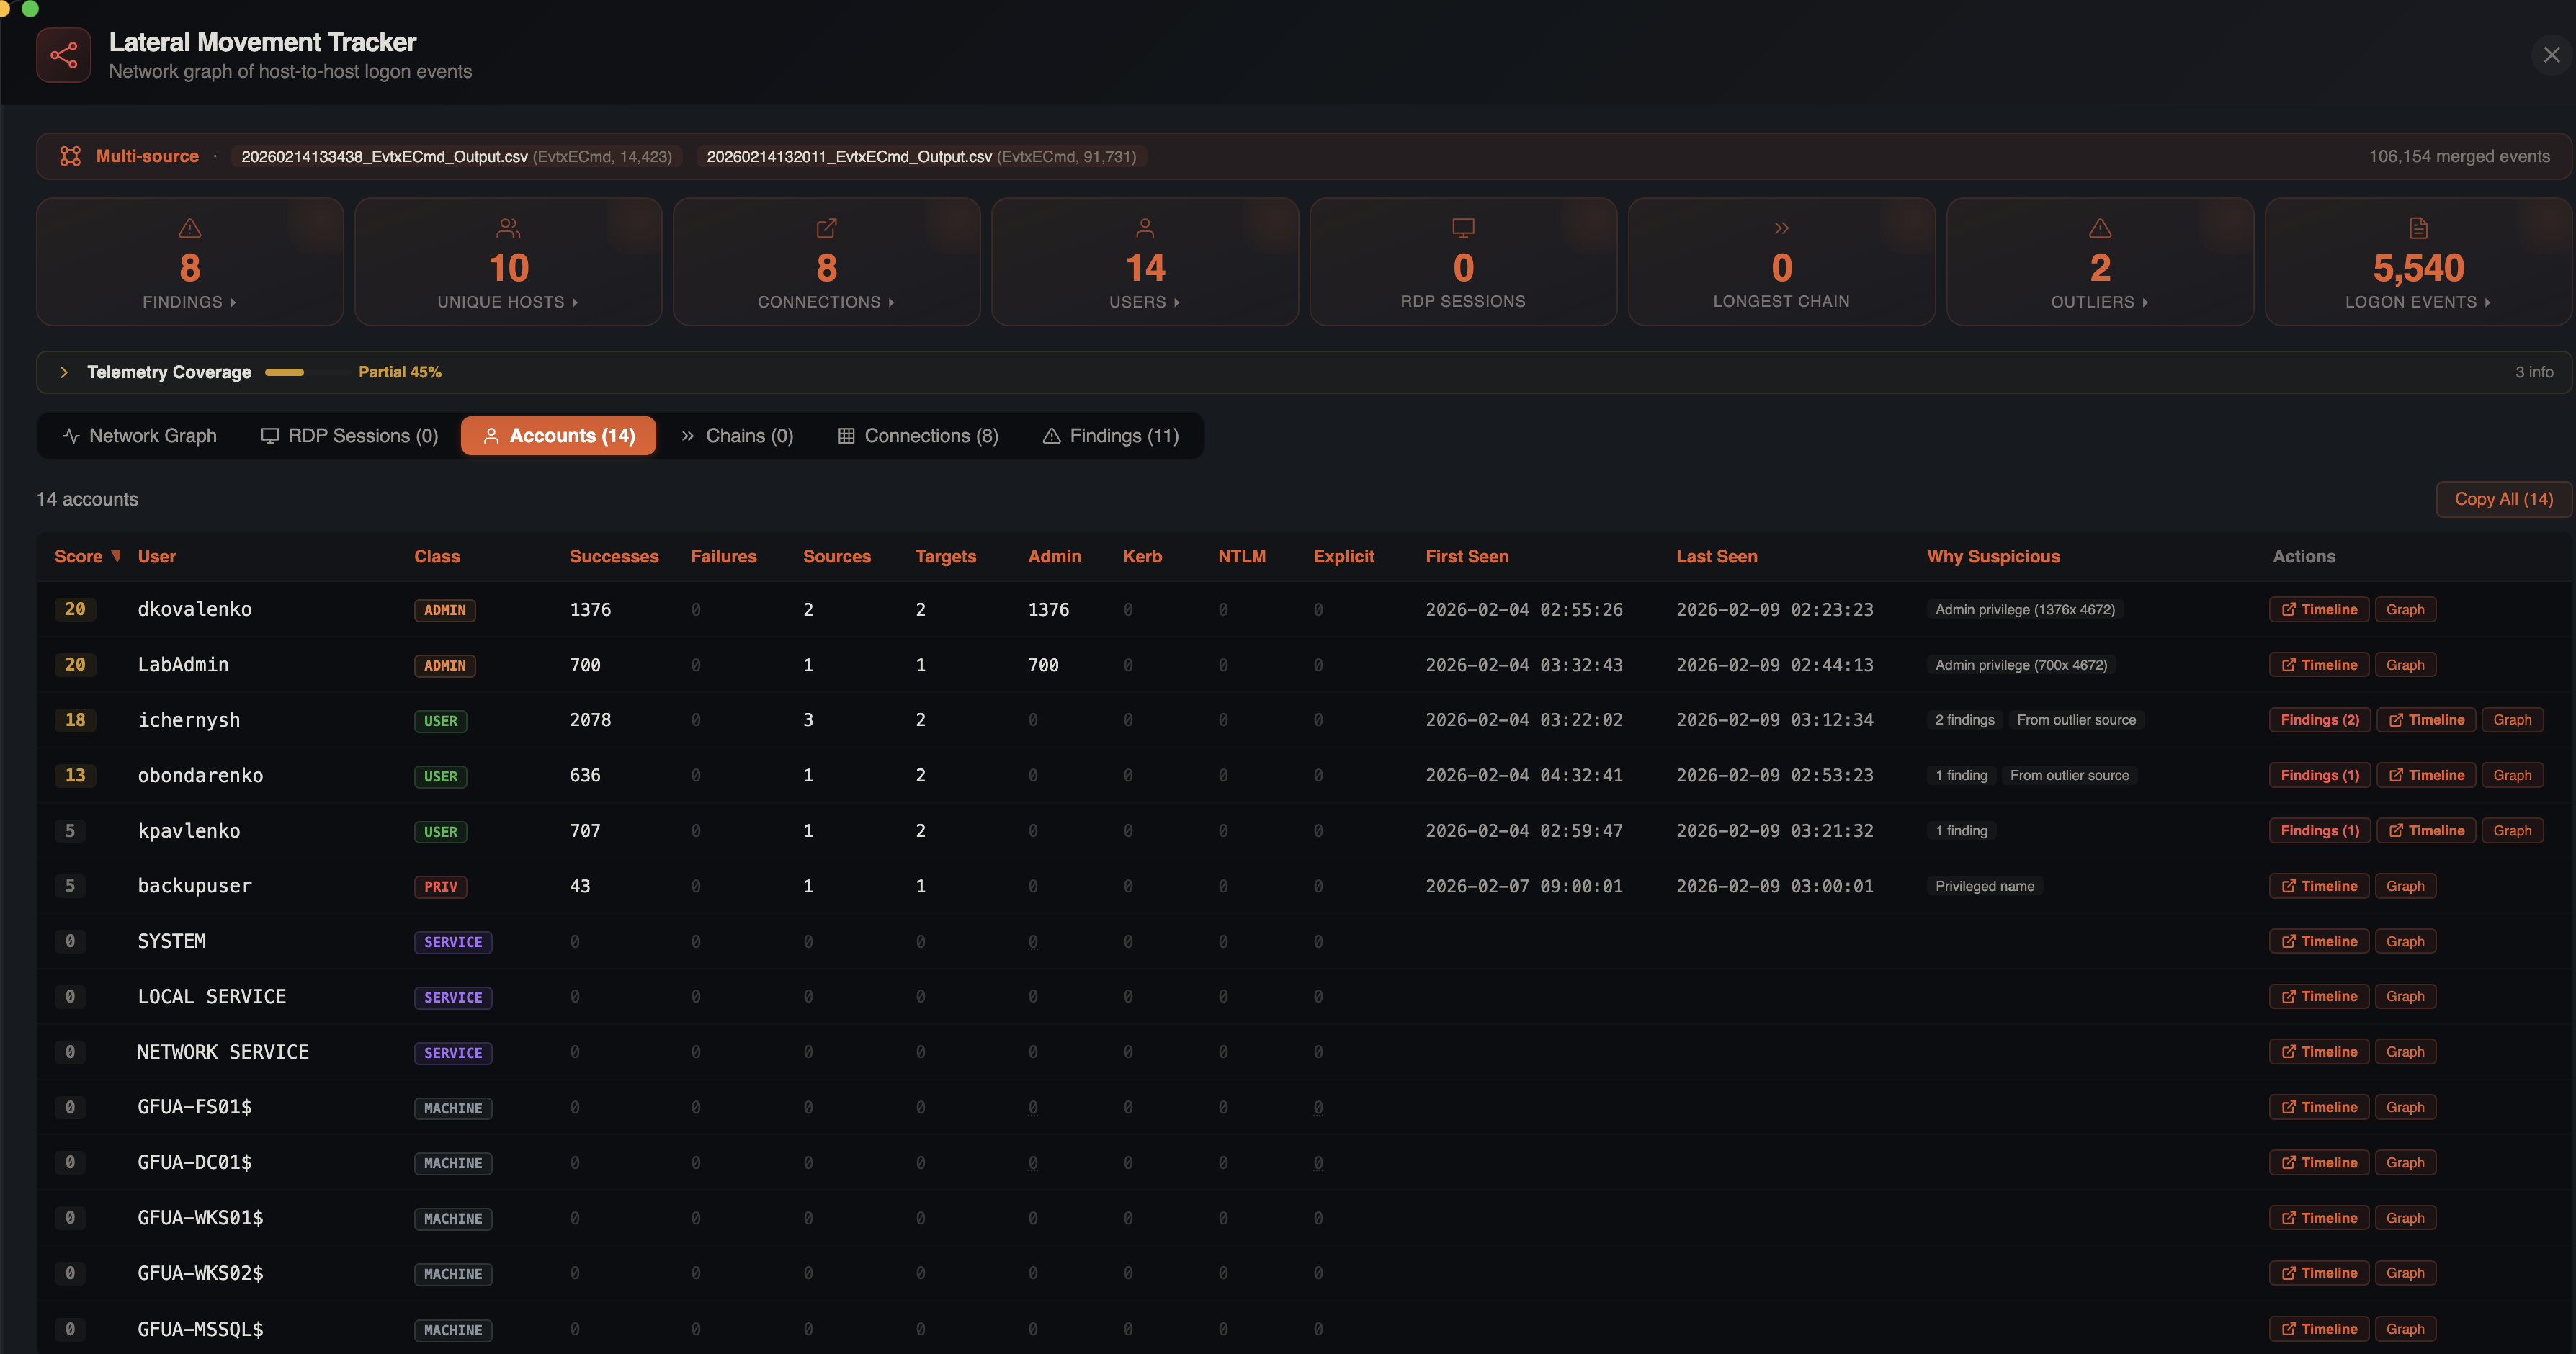This screenshot has height=1354, width=2576.
Task: Click the document icon on Logon Events card
Action: pos(2418,228)
